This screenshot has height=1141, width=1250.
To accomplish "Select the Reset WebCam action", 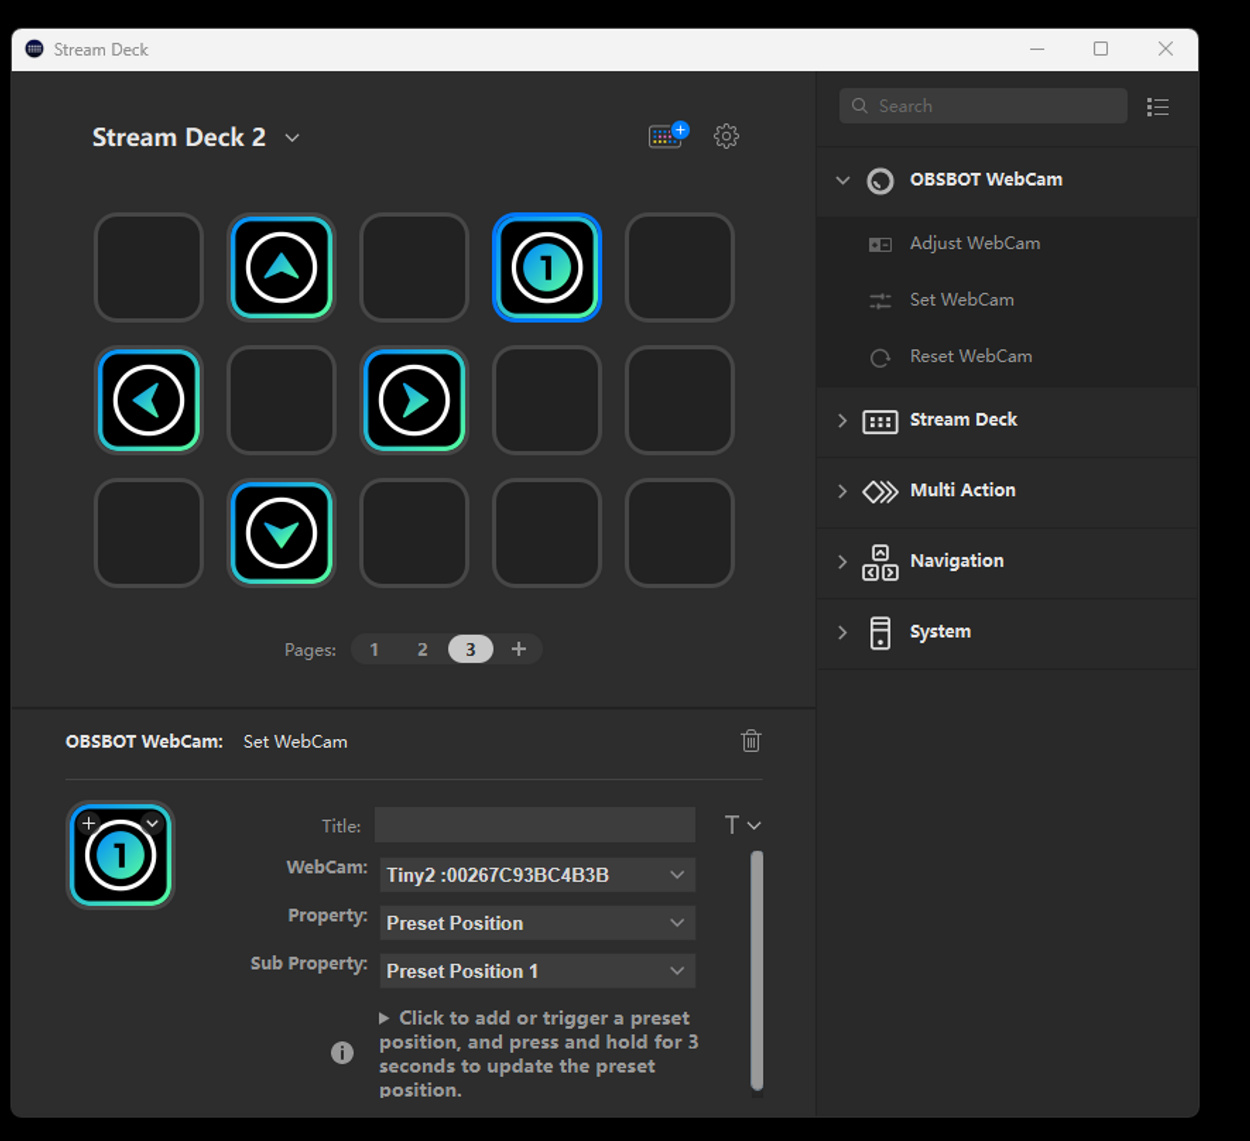I will pos(971,356).
